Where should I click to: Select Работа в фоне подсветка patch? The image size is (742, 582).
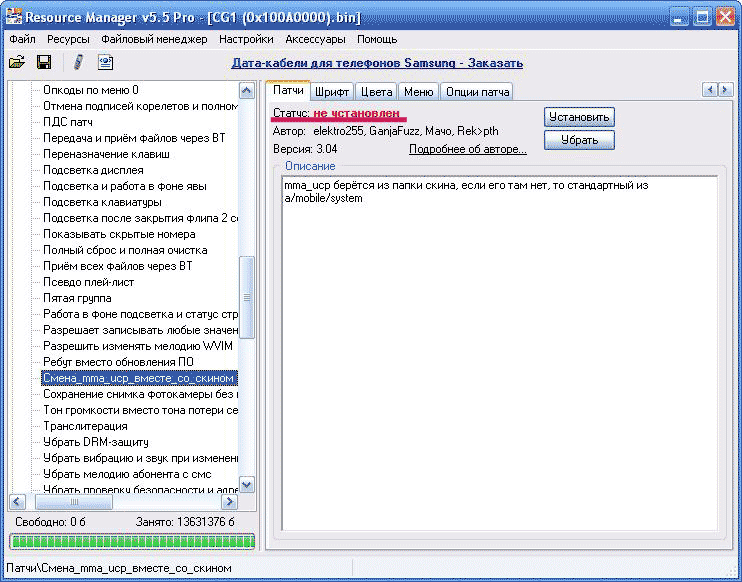140,315
